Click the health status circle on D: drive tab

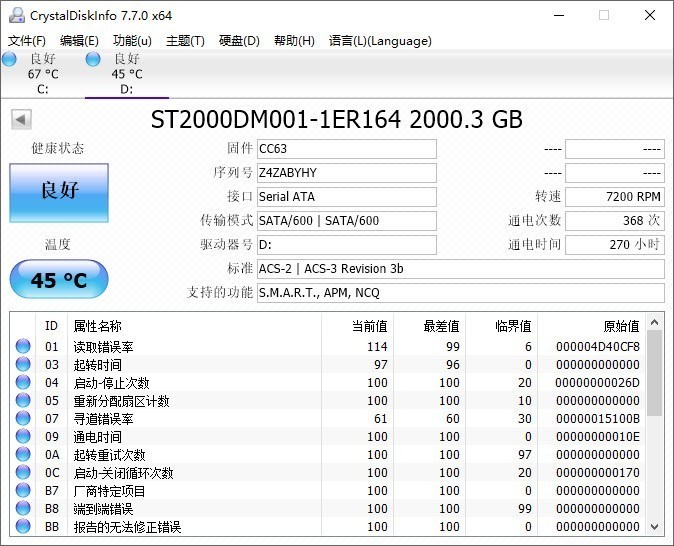coord(93,59)
